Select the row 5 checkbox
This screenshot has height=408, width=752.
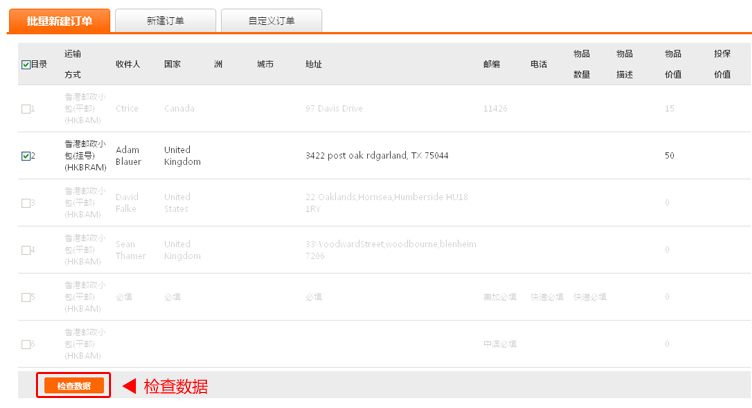[x=26, y=297]
